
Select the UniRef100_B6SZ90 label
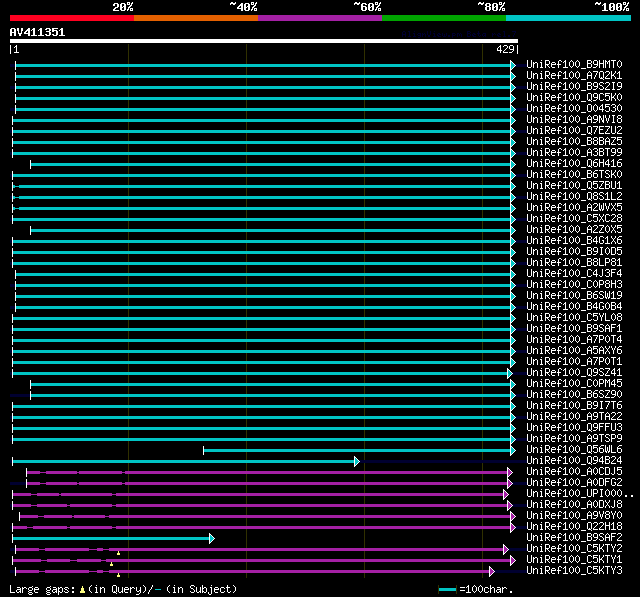click(574, 395)
